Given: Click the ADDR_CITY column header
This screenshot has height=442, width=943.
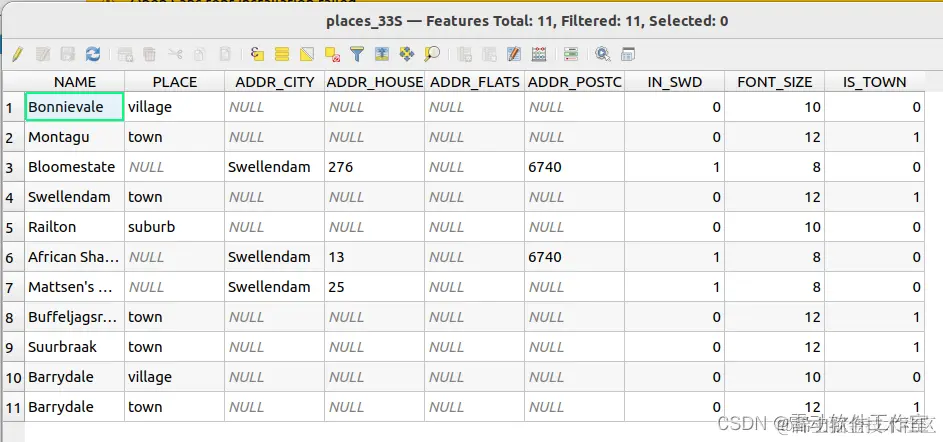Looking at the screenshot, I should (x=274, y=82).
